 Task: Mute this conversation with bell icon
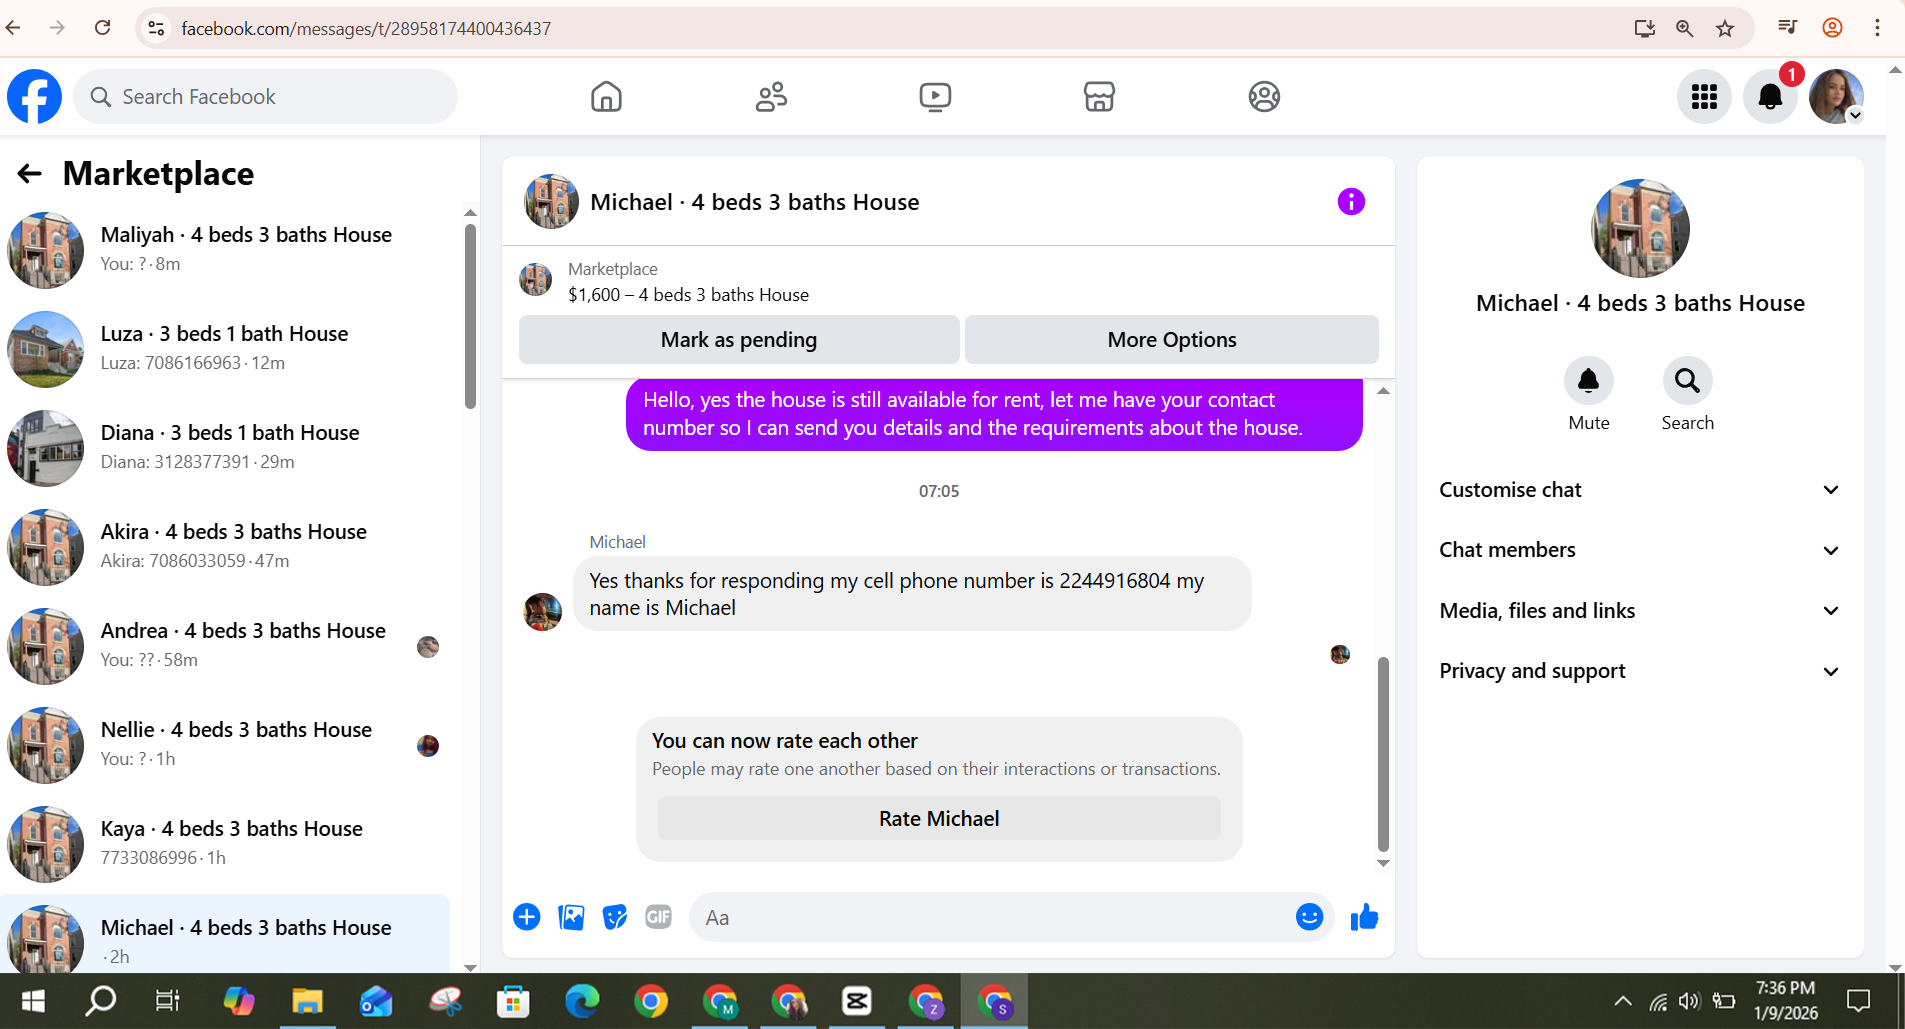click(x=1588, y=381)
